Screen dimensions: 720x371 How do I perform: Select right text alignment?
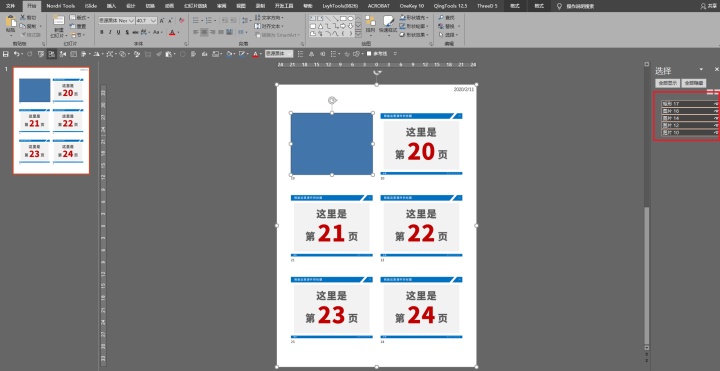213,33
